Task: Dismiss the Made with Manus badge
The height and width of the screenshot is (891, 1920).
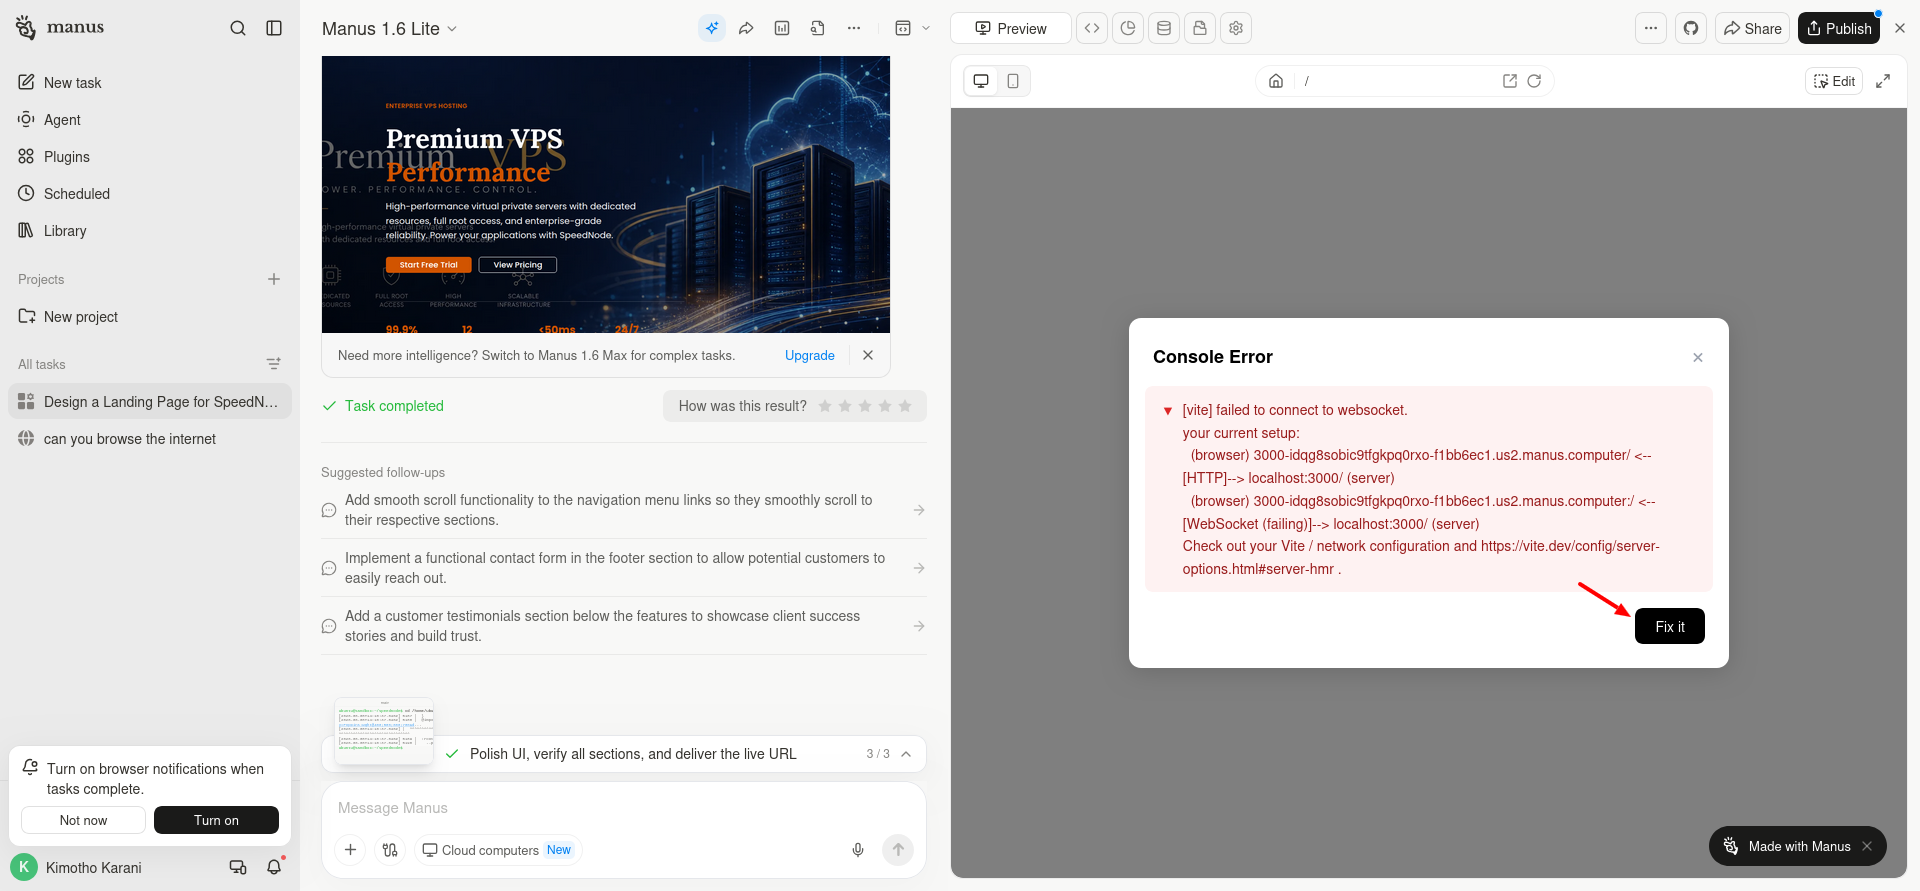Action: 1867,846
